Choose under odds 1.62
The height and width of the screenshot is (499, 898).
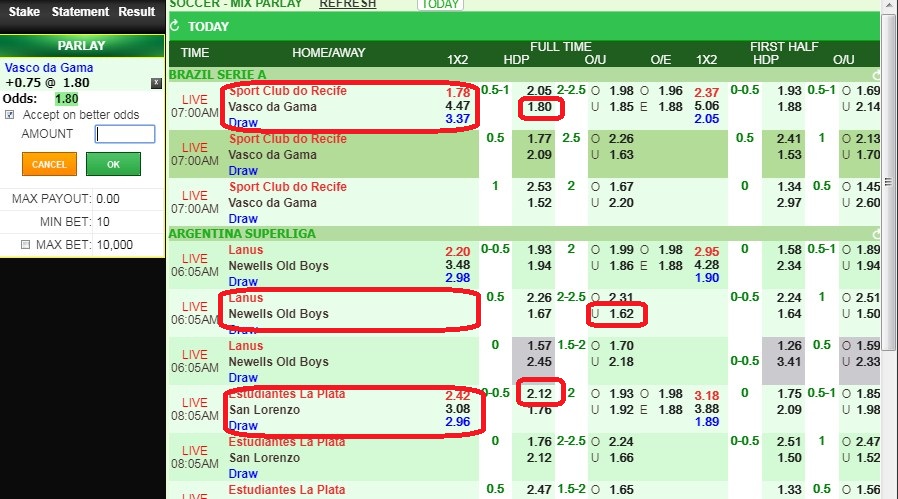coord(621,314)
